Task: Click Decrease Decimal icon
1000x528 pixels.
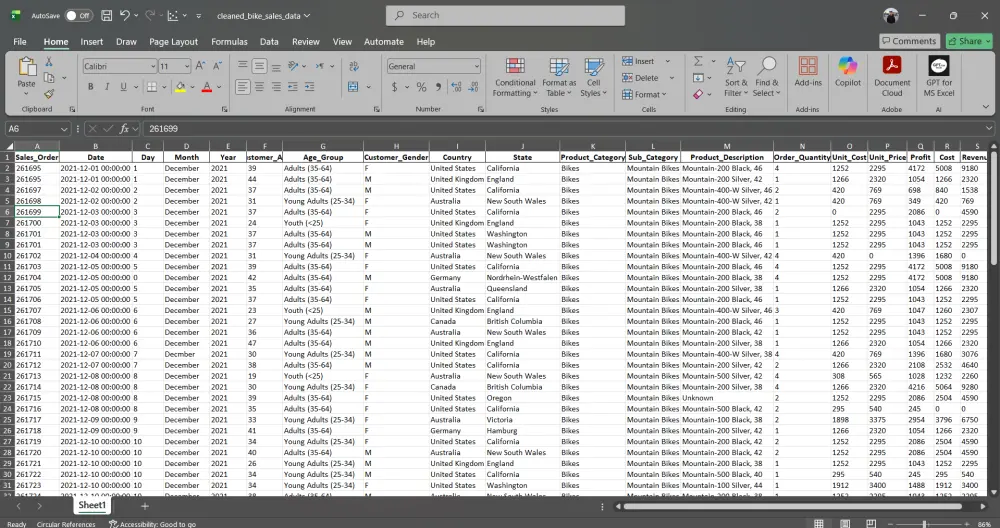Action: tap(473, 87)
